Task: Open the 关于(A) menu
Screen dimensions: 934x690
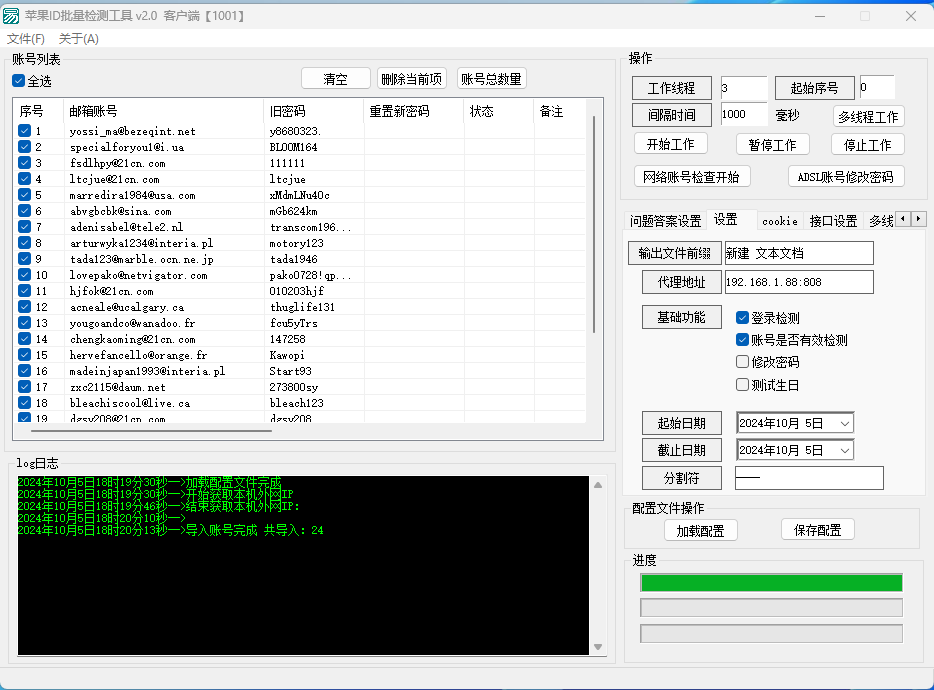Action: [79, 39]
